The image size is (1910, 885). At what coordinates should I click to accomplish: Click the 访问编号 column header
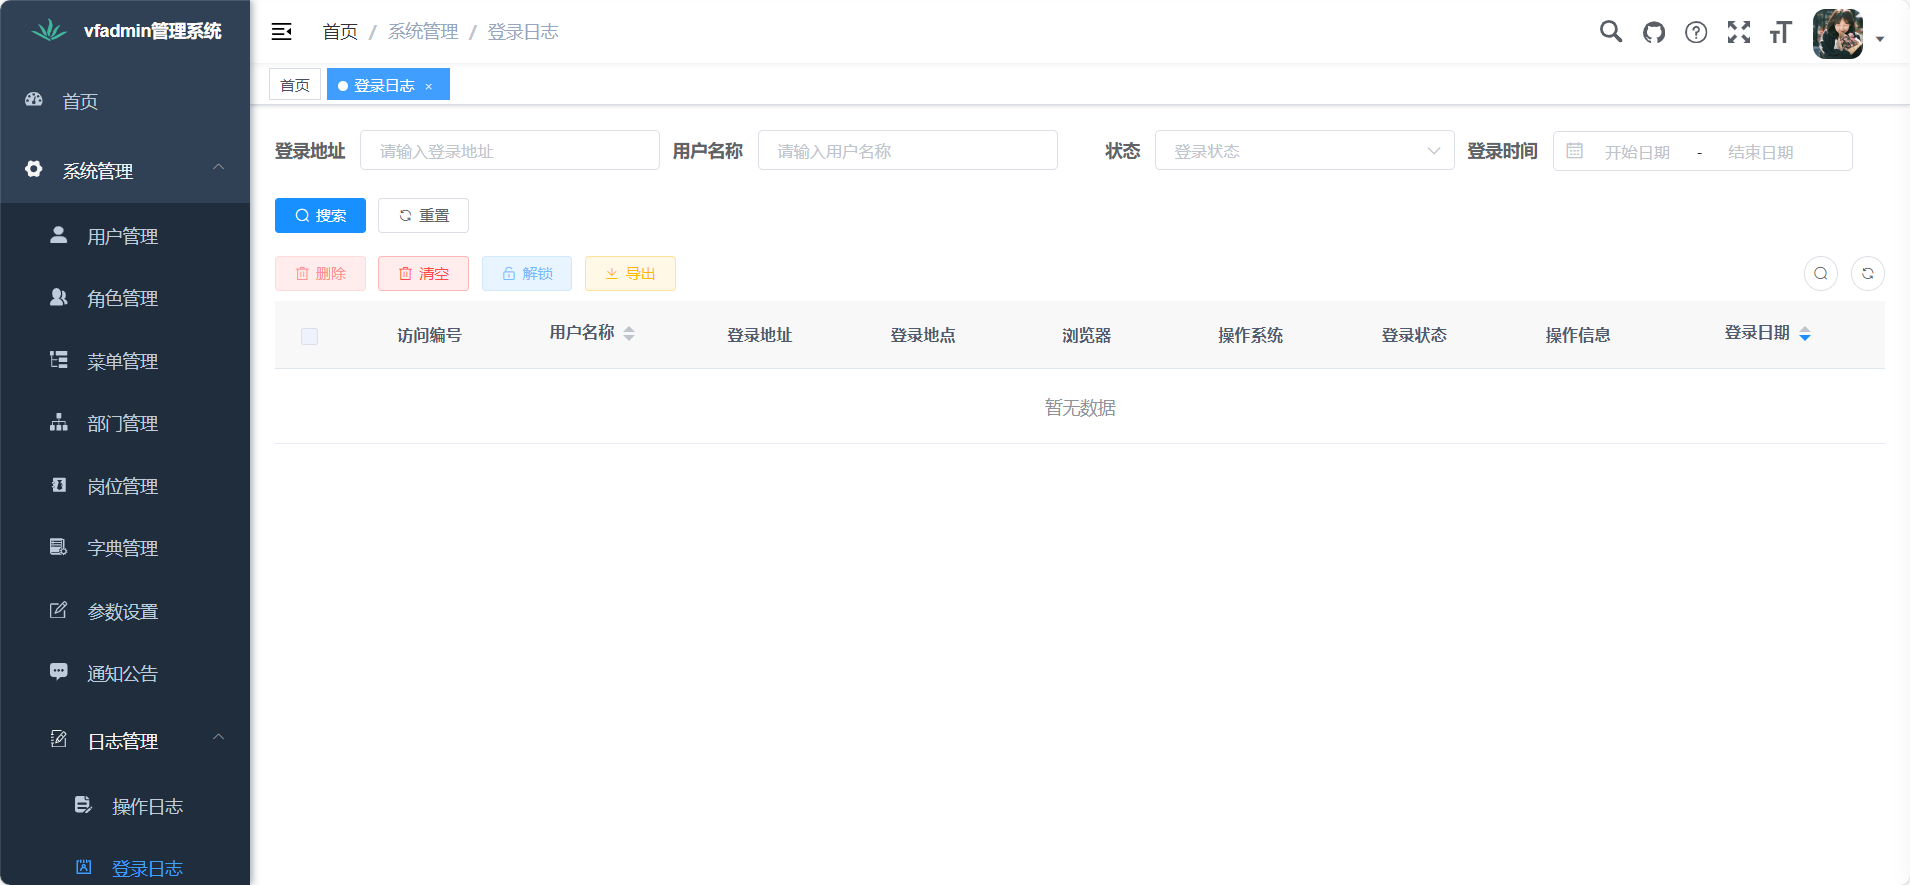tap(429, 335)
